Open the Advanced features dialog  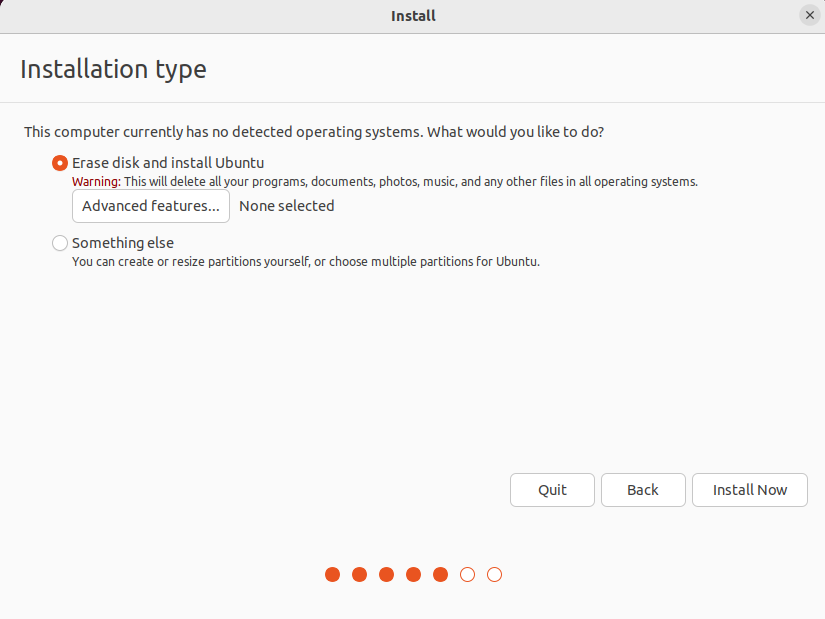[x=150, y=206]
